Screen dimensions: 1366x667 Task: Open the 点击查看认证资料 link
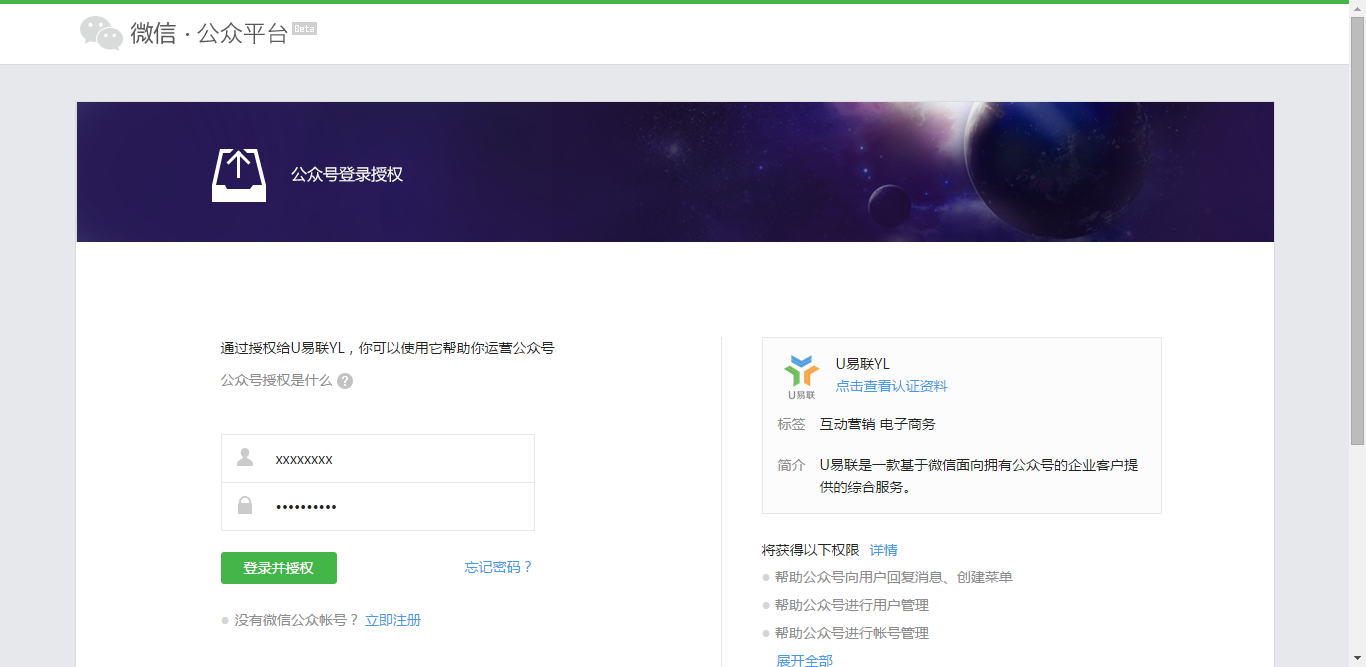tap(891, 386)
